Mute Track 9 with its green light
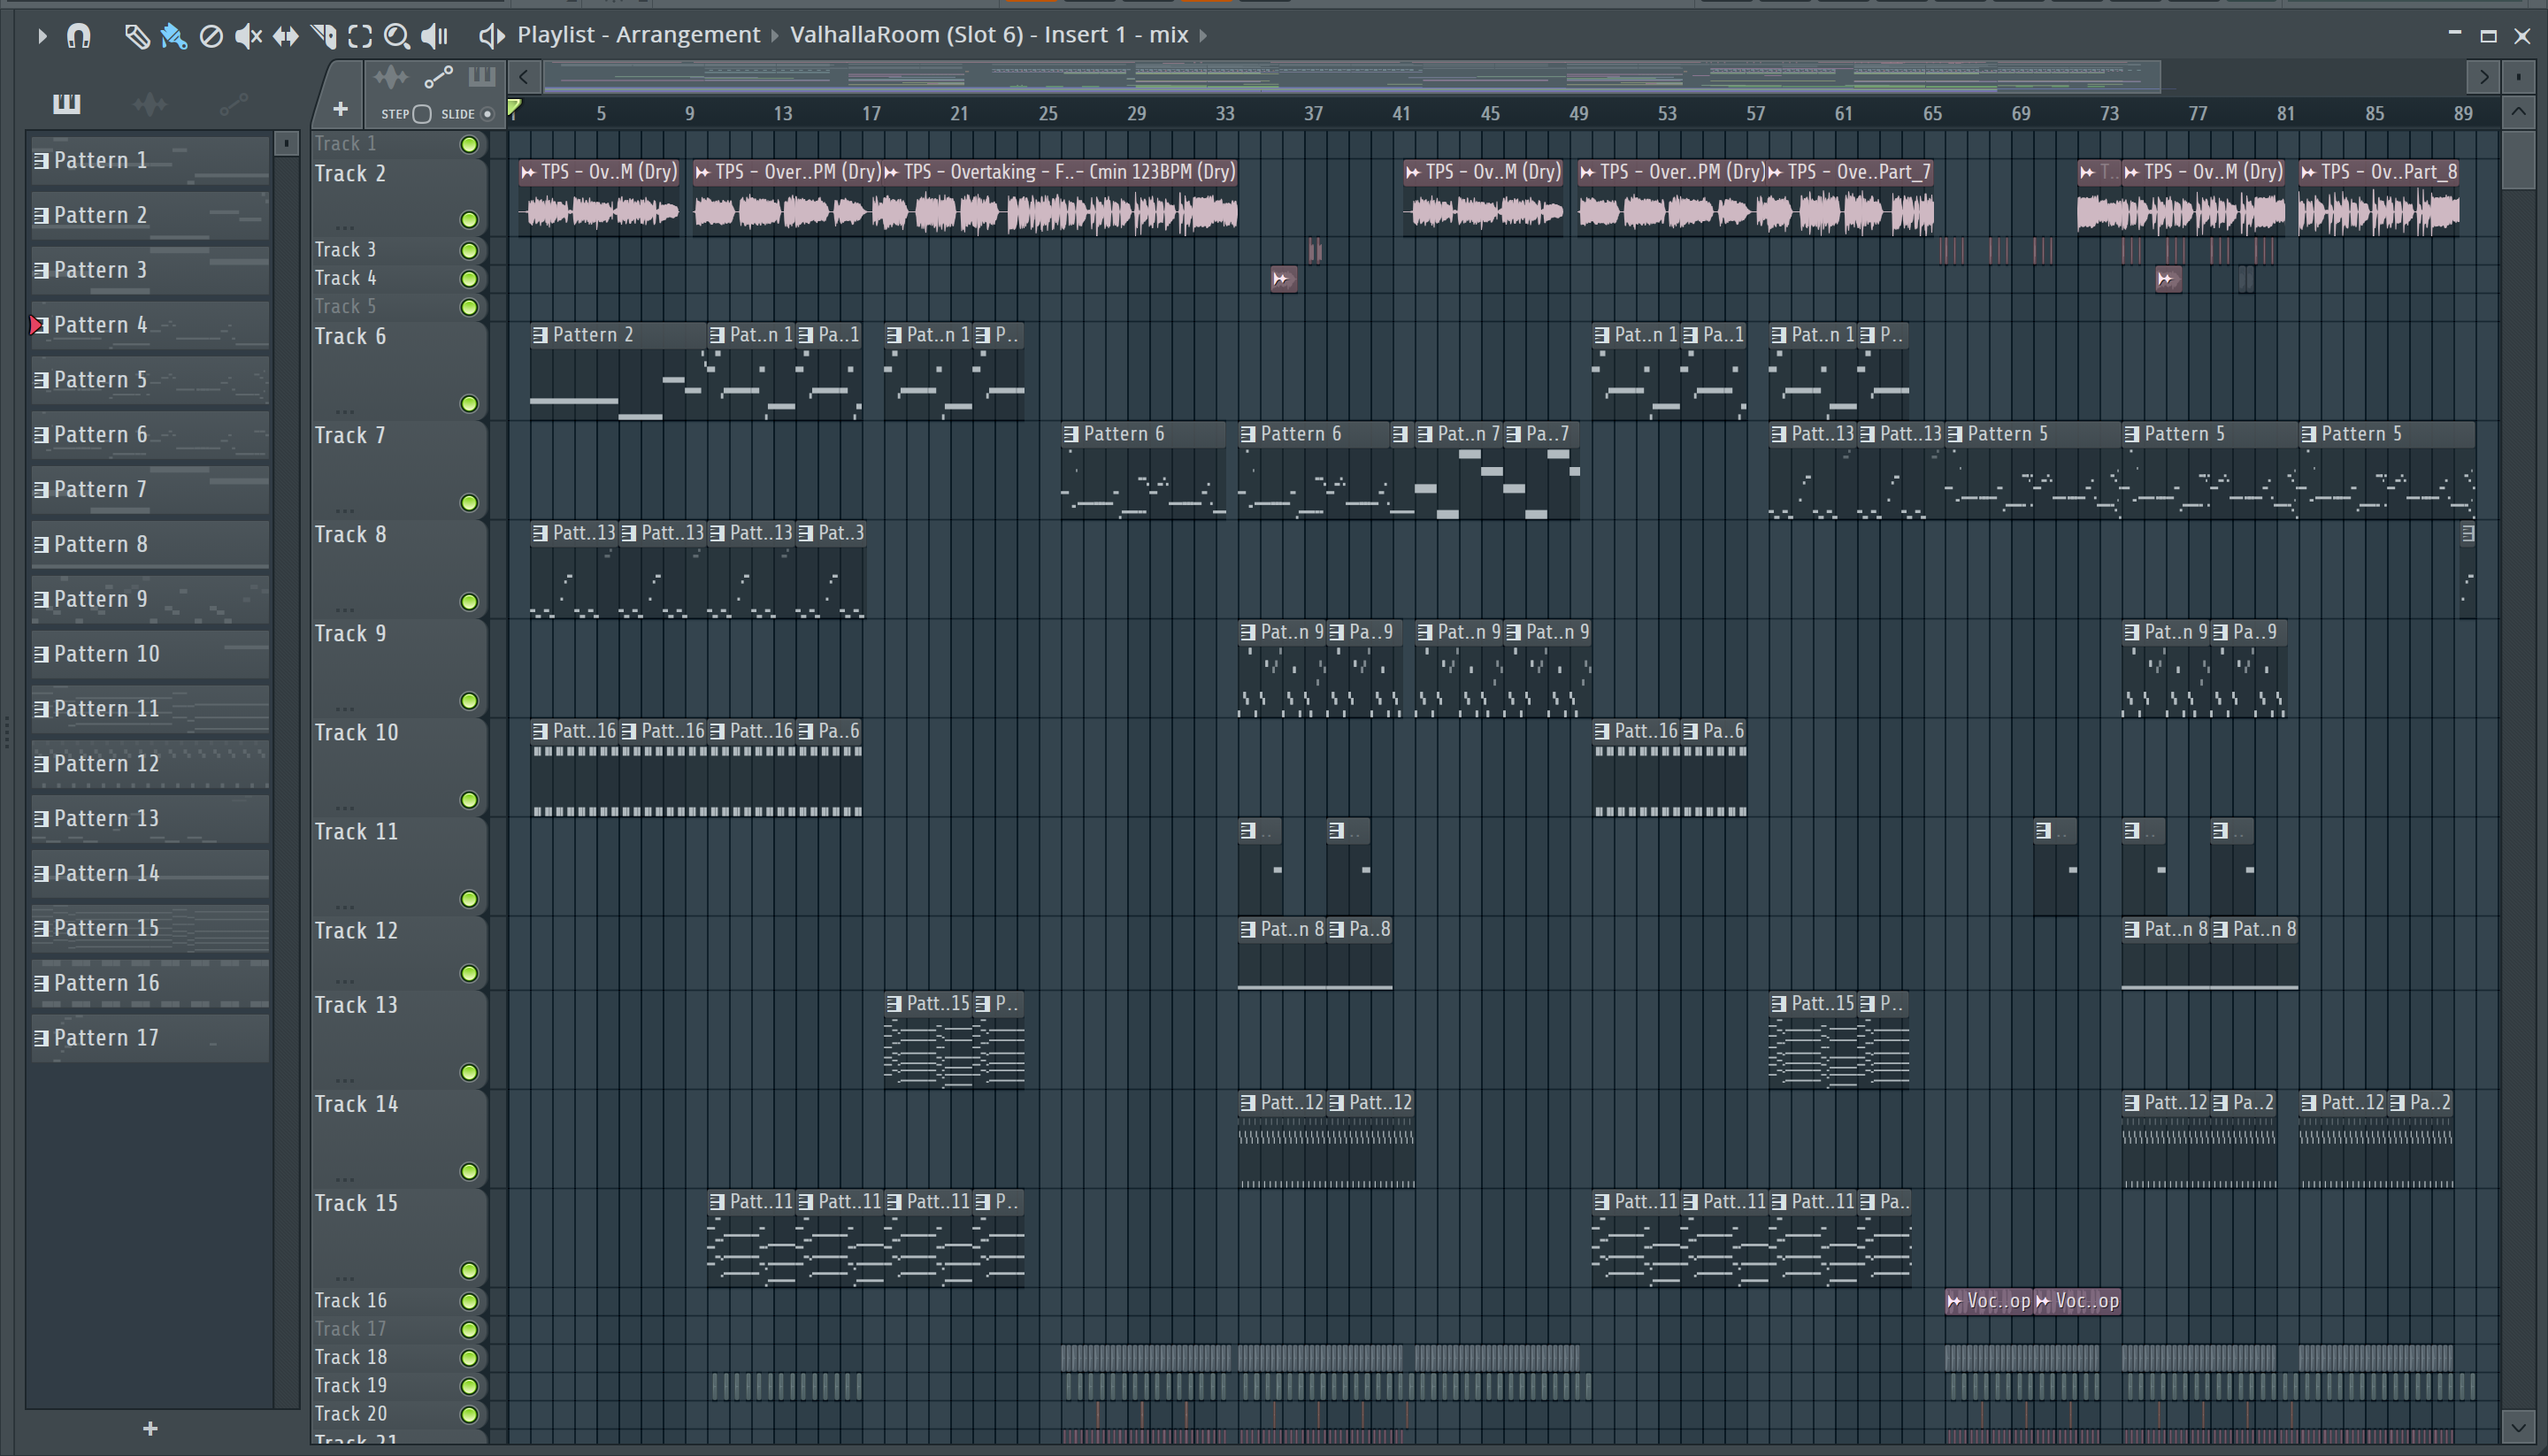The height and width of the screenshot is (1456, 2548). click(469, 701)
